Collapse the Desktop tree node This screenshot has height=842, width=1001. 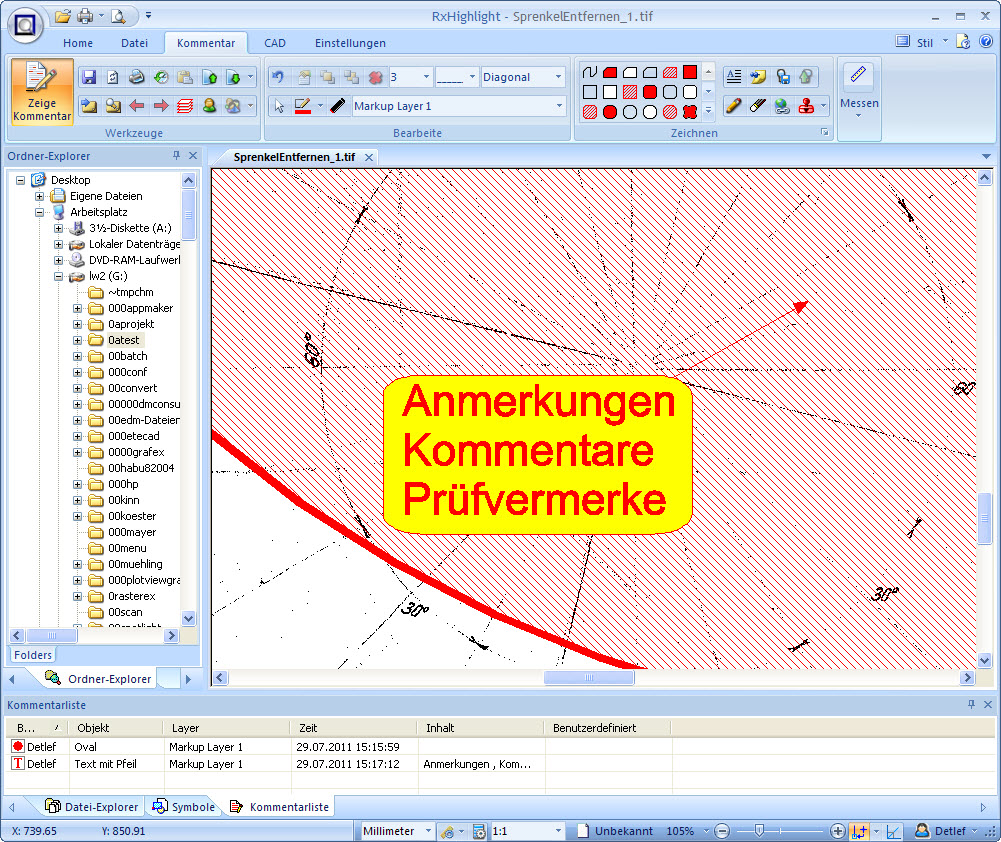tap(21, 180)
